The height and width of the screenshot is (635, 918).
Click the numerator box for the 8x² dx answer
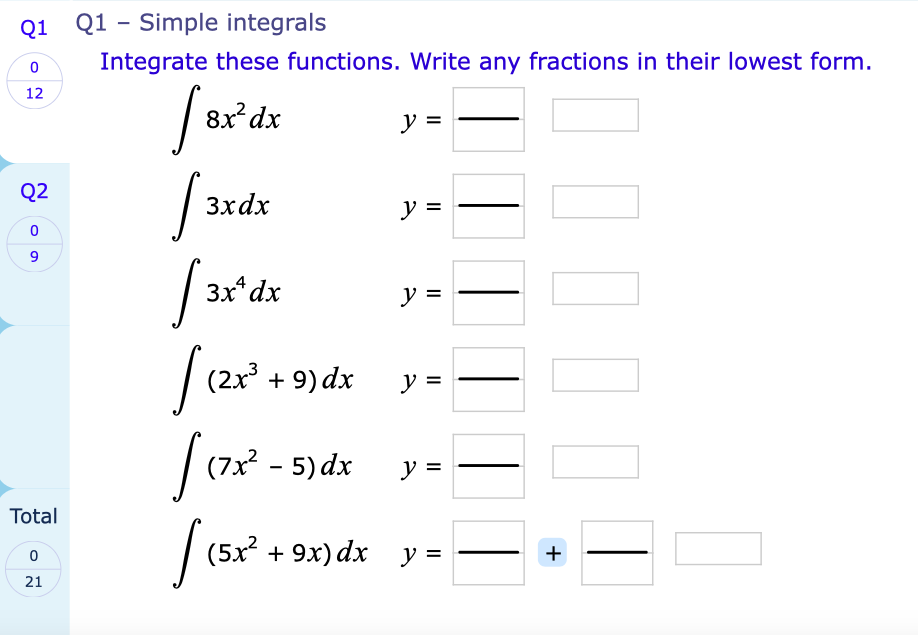pyautogui.click(x=488, y=103)
